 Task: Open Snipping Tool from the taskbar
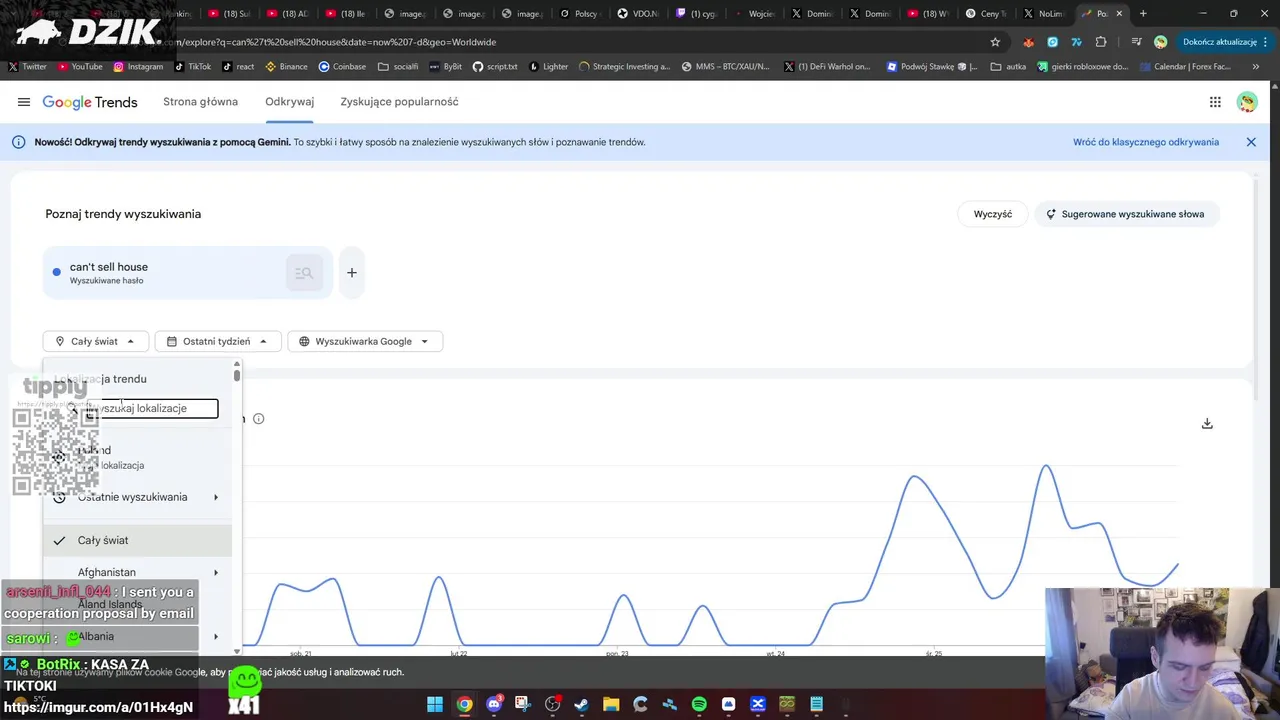pyautogui.click(x=523, y=704)
